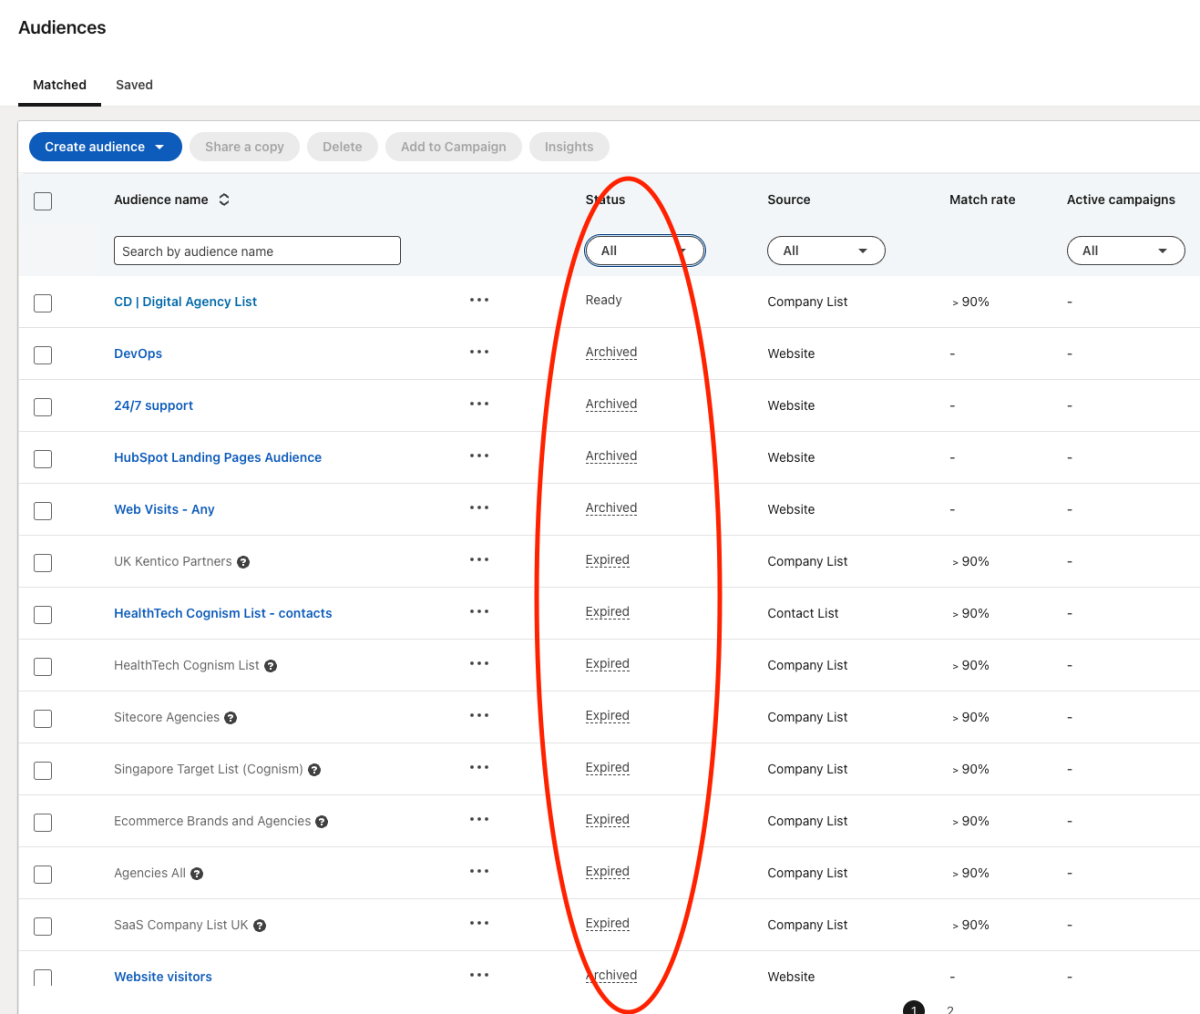Viewport: 1200px width, 1014px height.
Task: Expand the Active campaigns filter dropdown
Action: [1125, 251]
